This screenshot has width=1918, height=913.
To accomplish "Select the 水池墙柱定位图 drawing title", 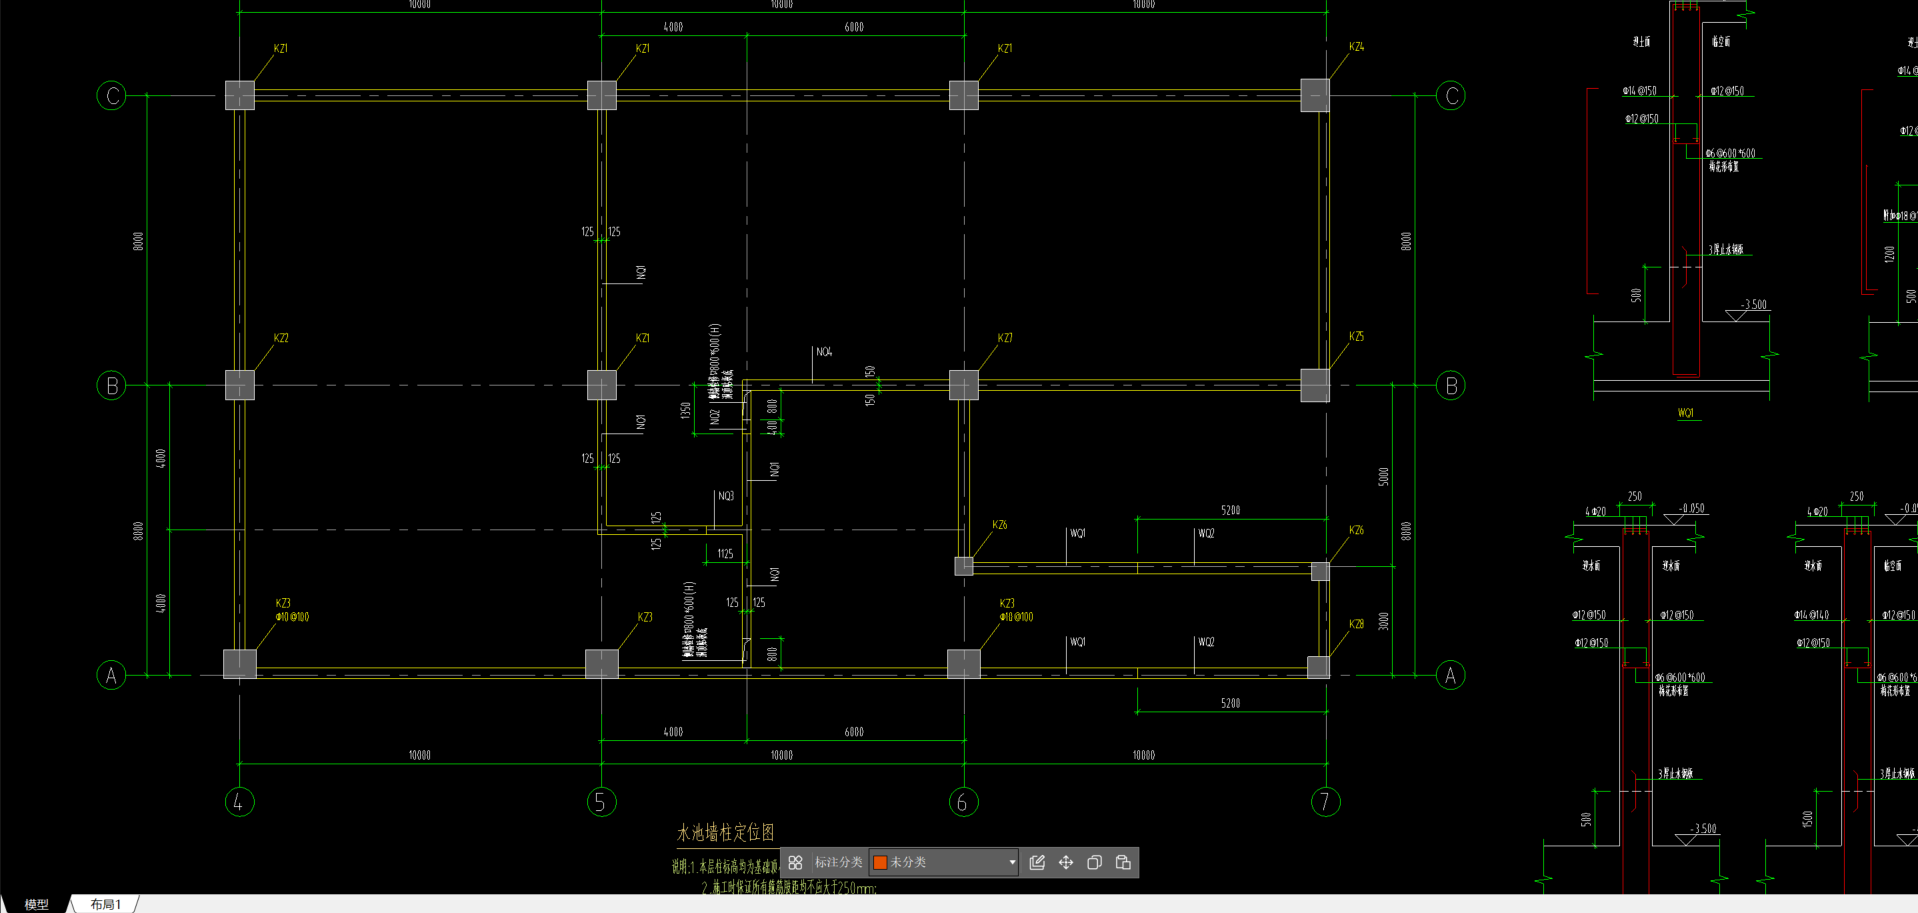I will click(x=725, y=832).
